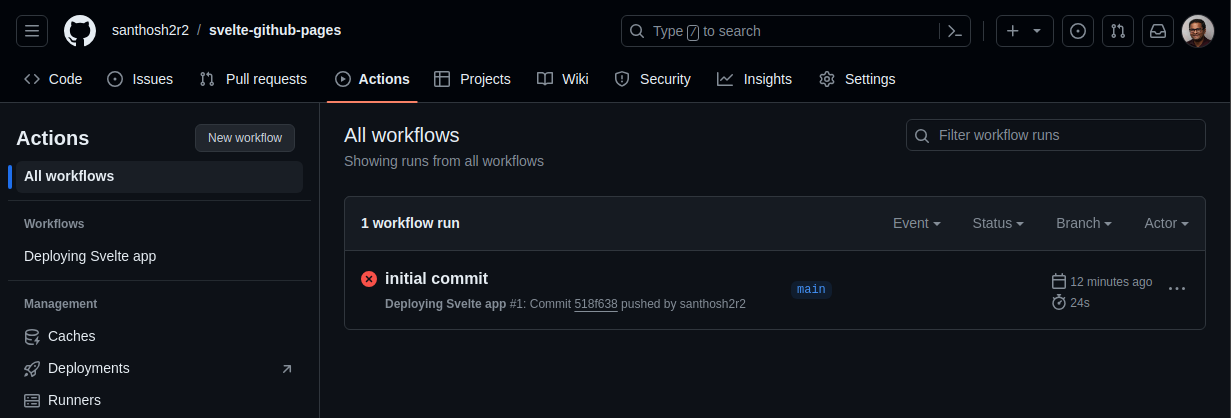Click the main branch label
This screenshot has height=418, width=1231.
(811, 289)
